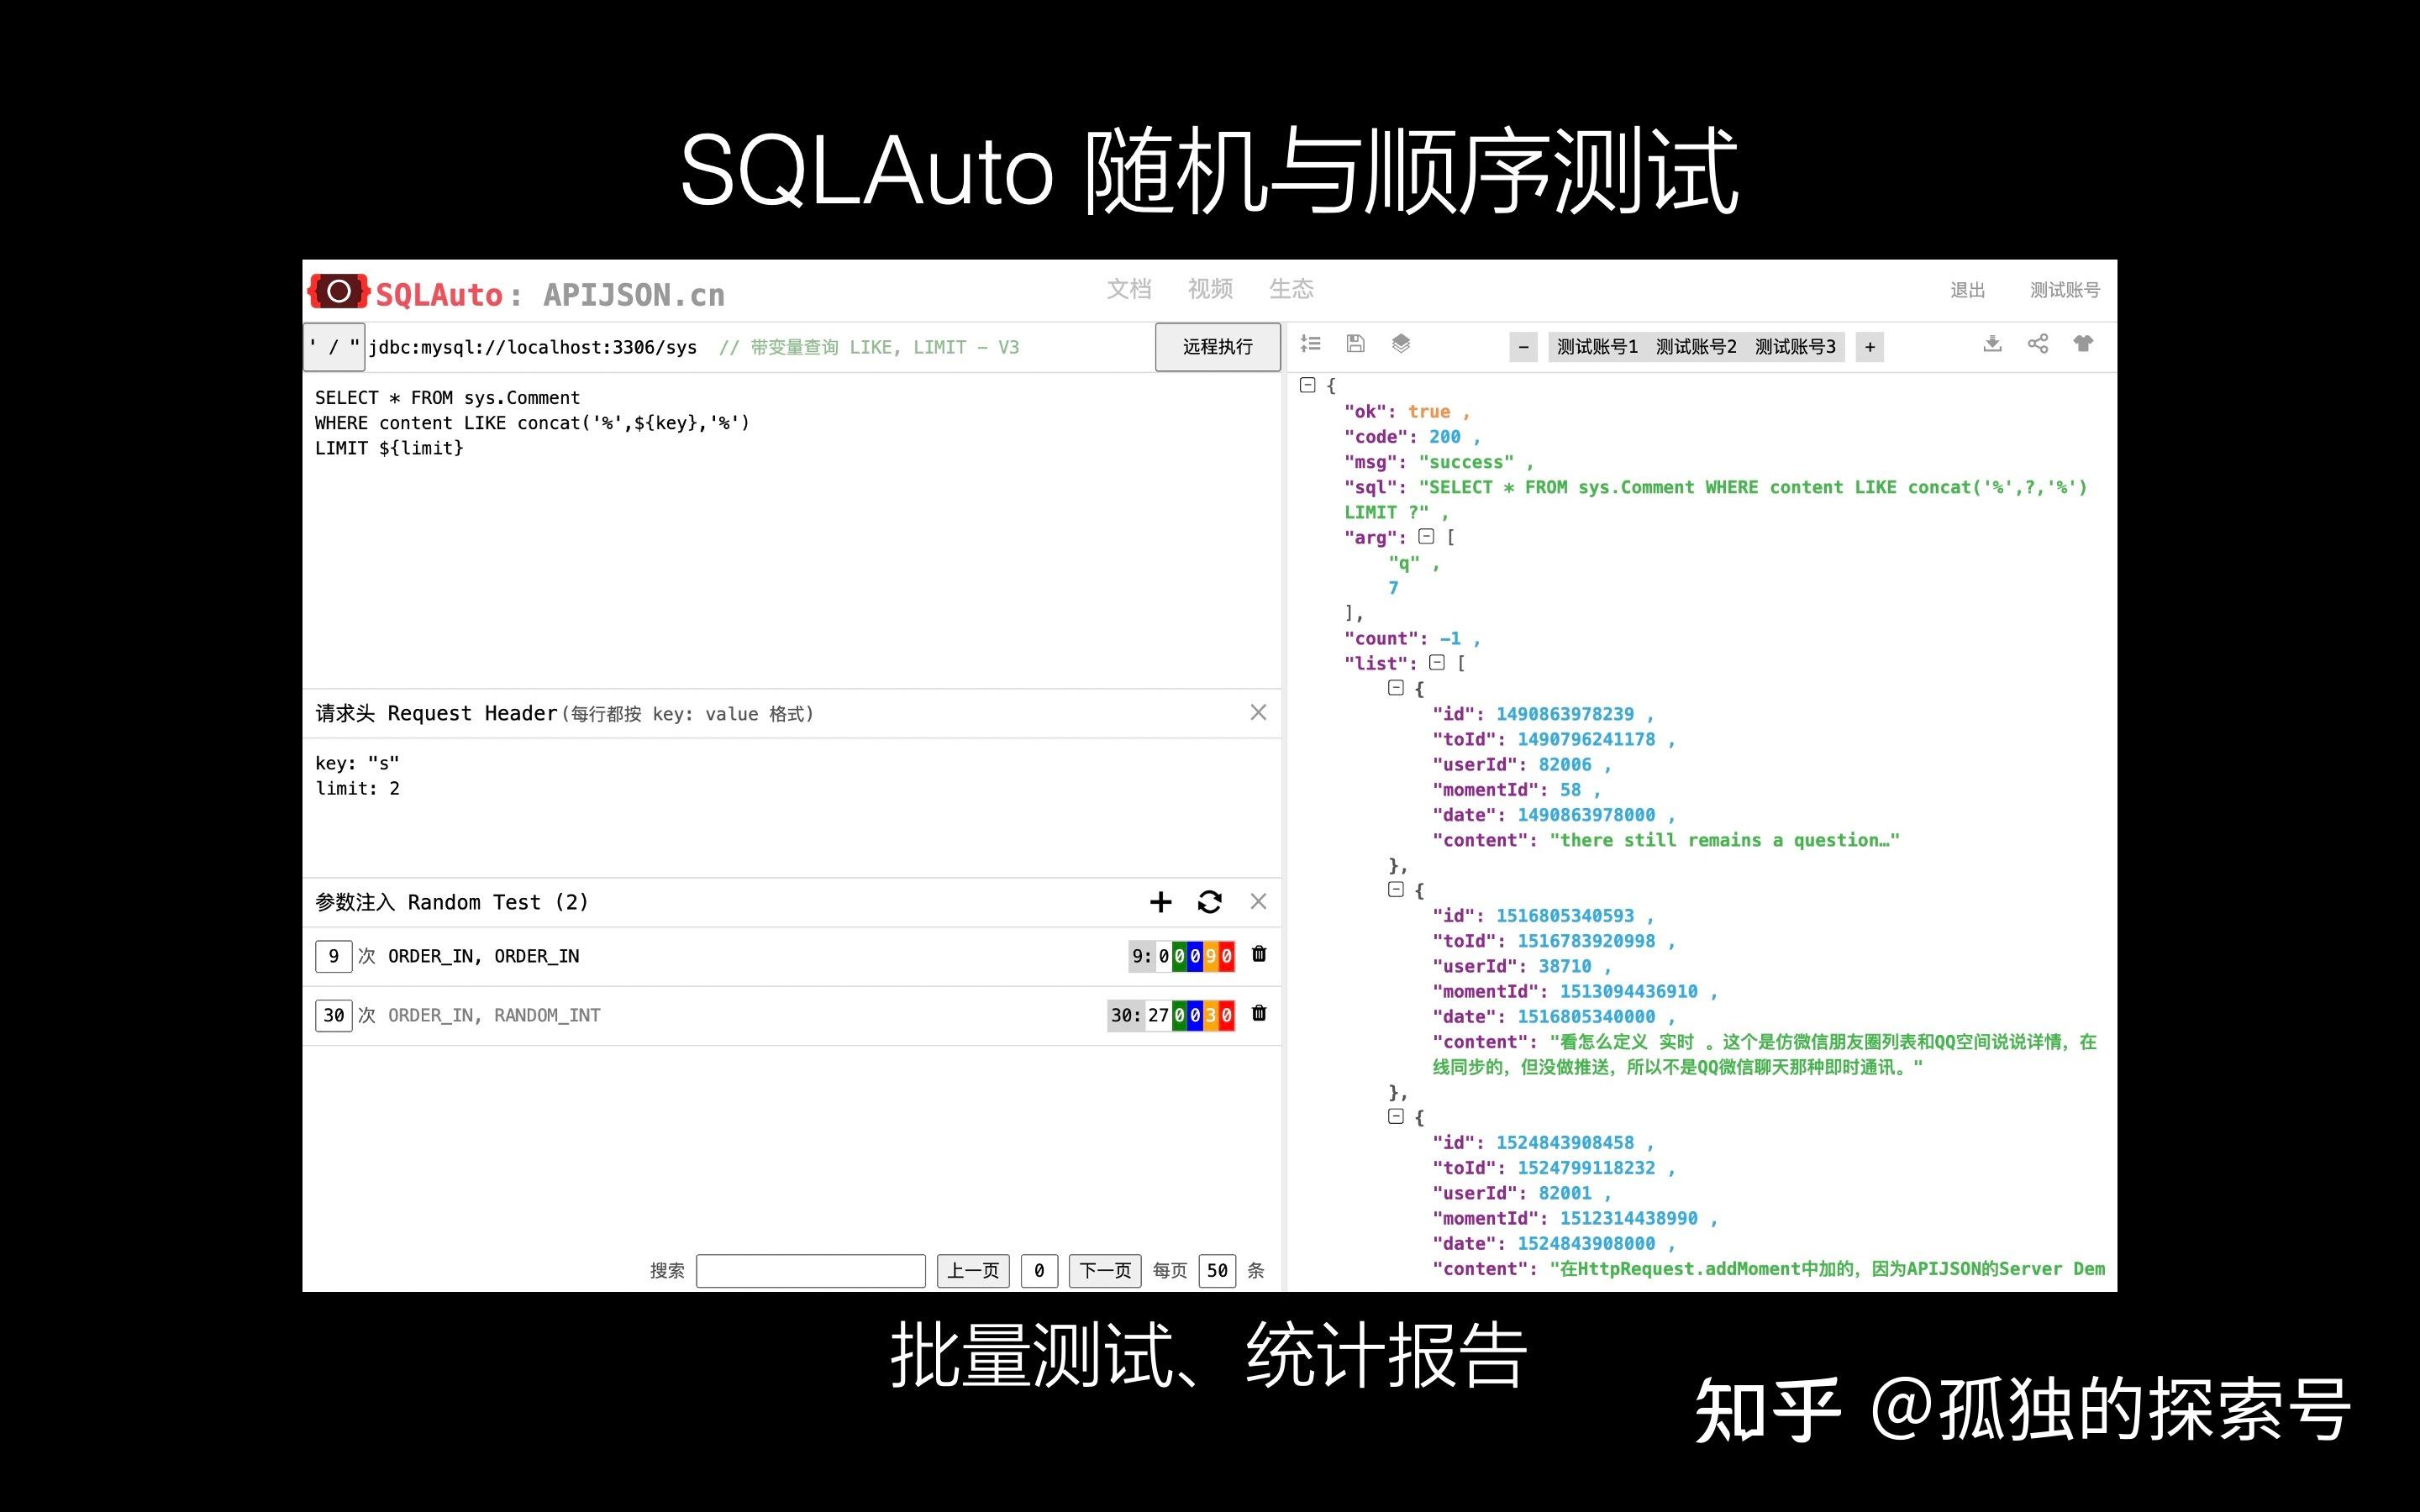The height and width of the screenshot is (1512, 2420).
Task: Click the download icon above JSON
Action: coord(1992,344)
